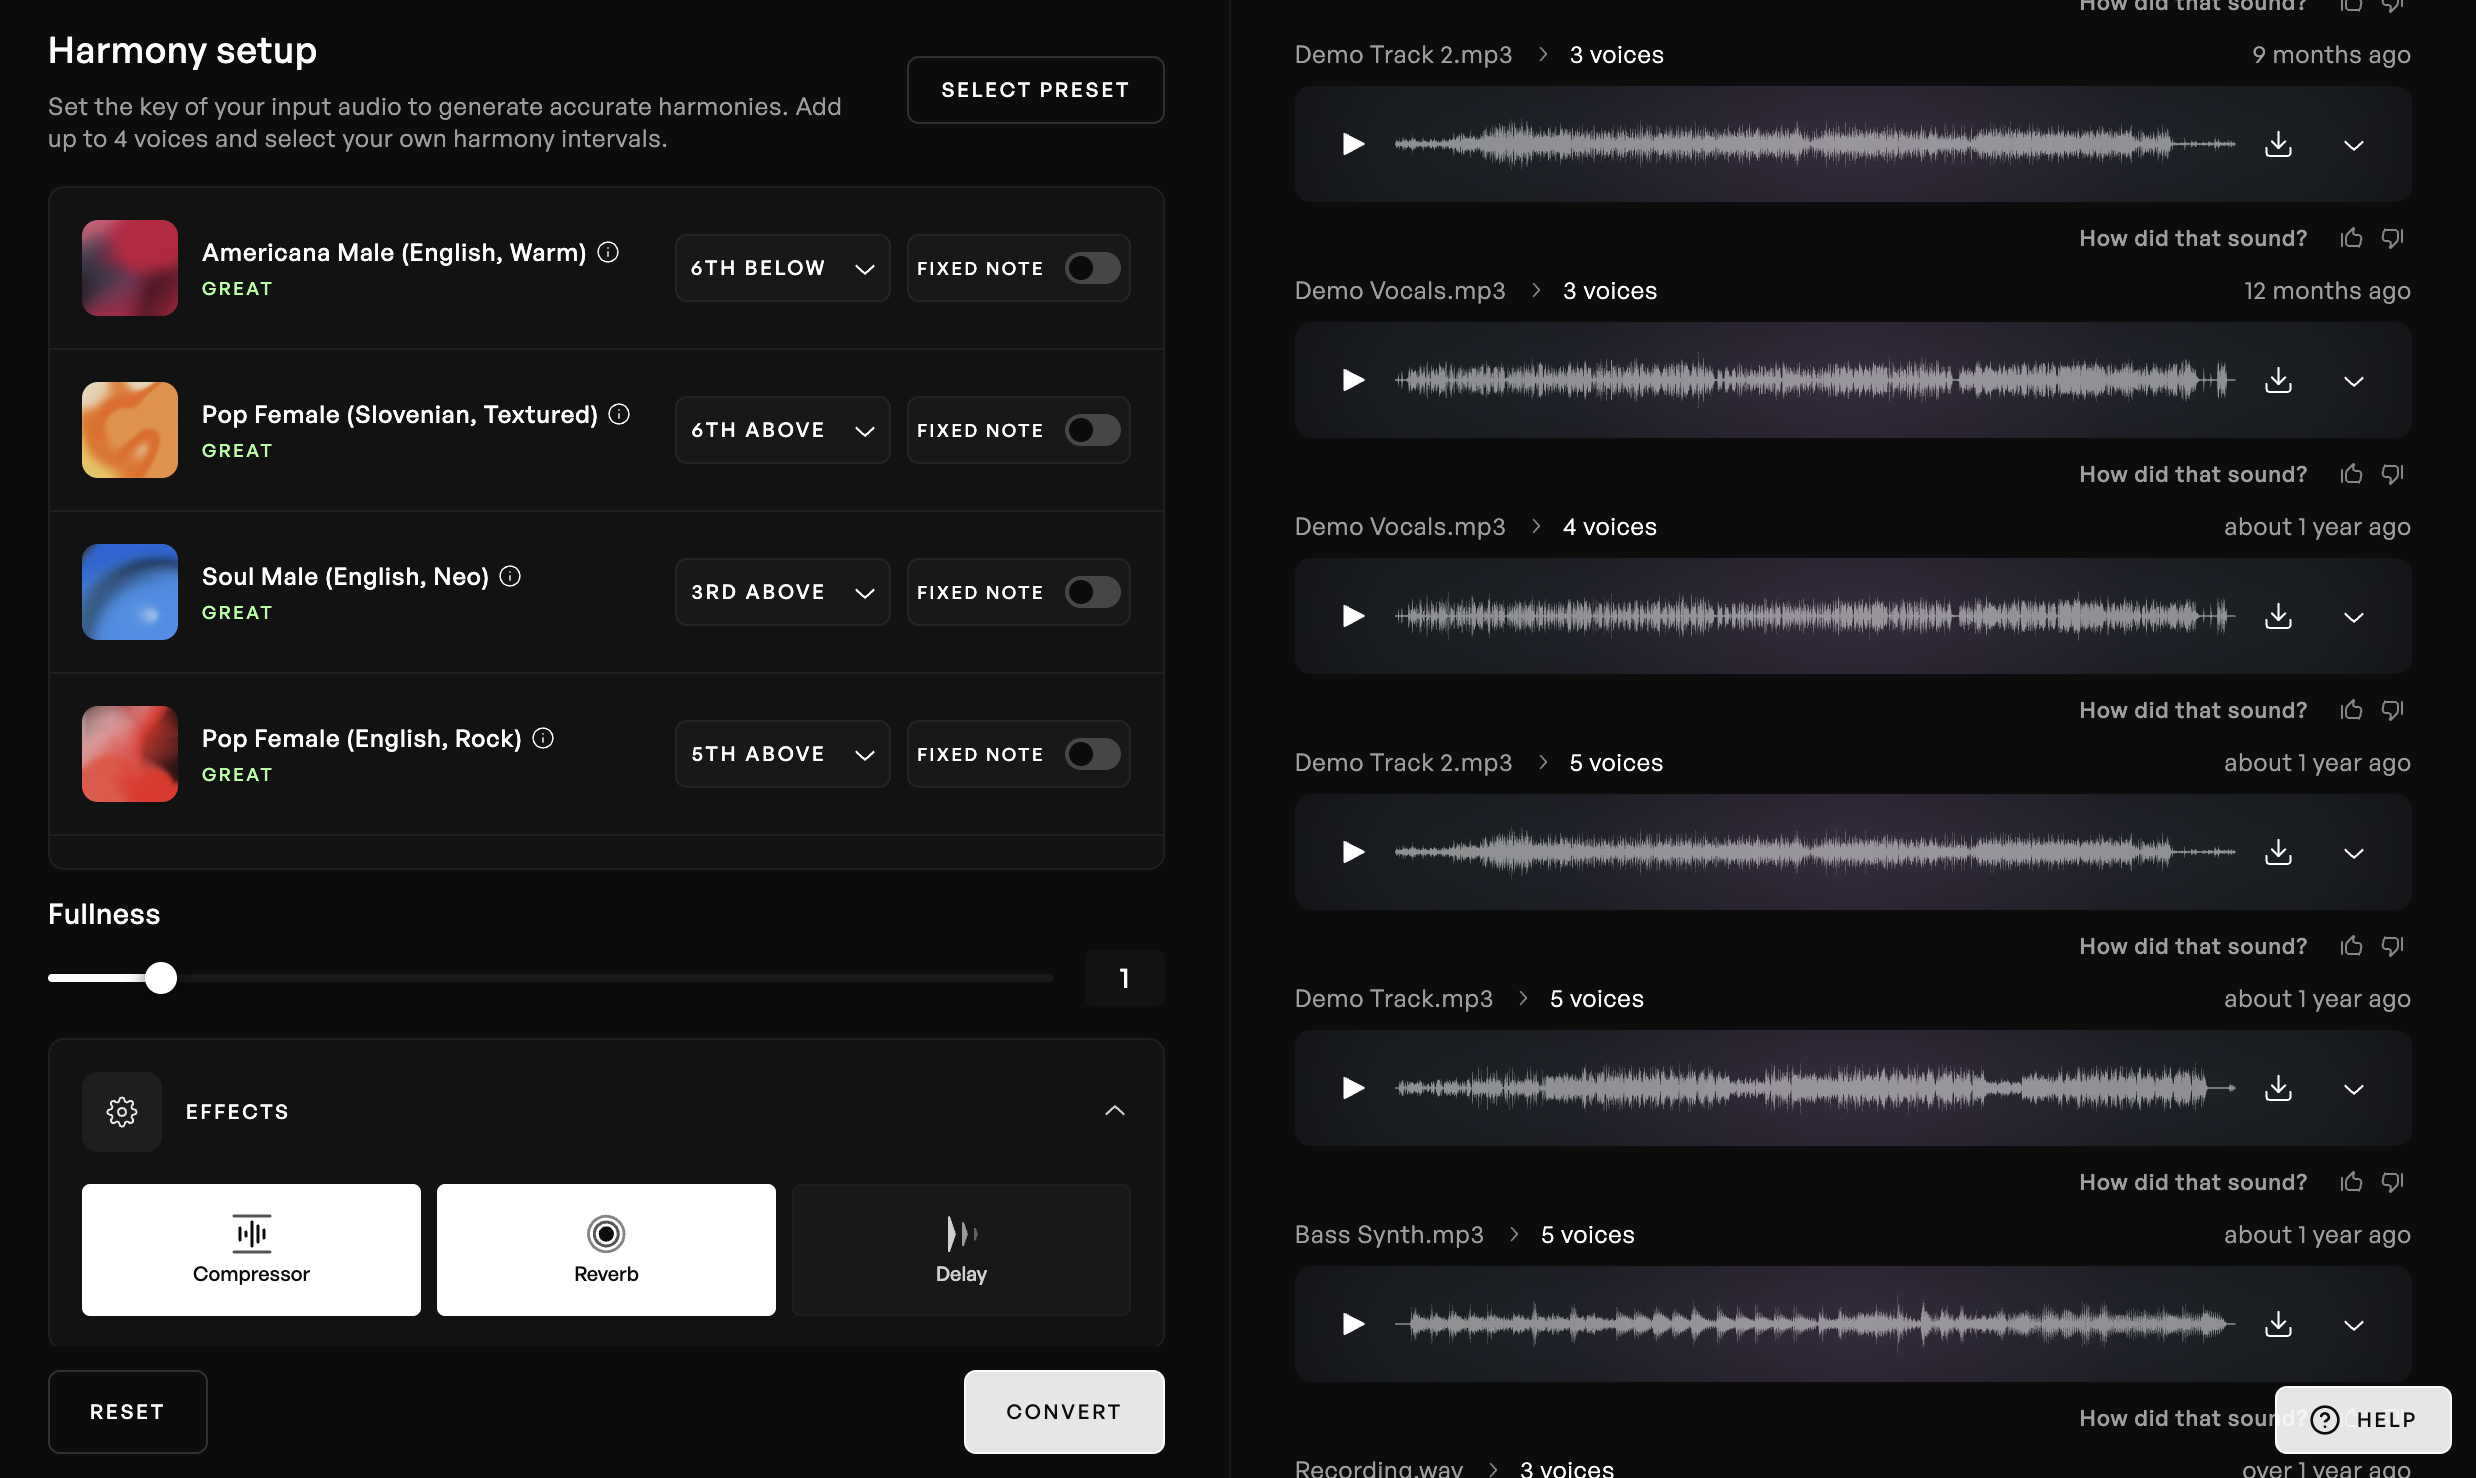Reset the harmony setup
2476x1478 pixels.
127,1412
